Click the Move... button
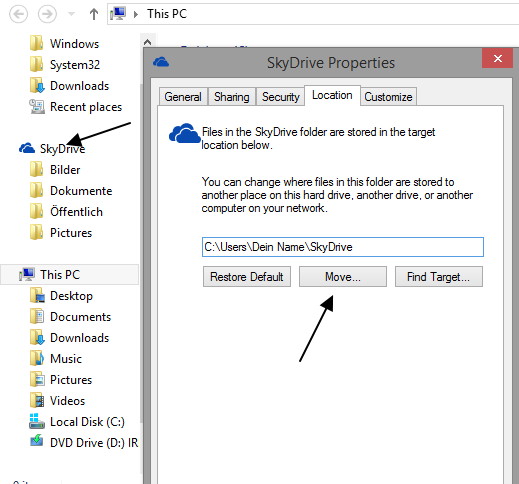The image size is (519, 484). (x=343, y=277)
